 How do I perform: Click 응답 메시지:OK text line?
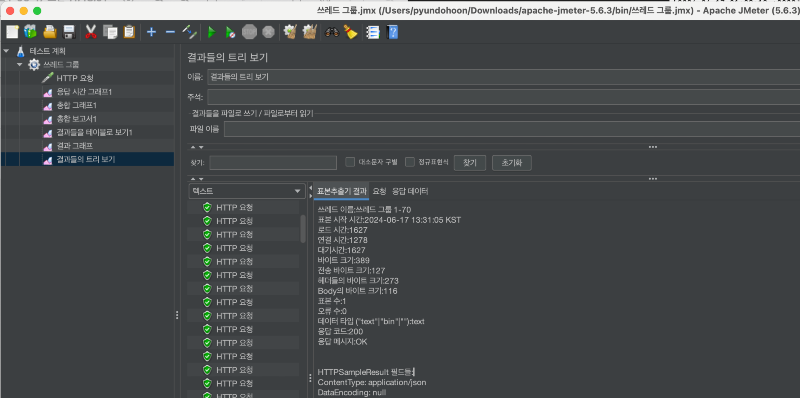pyautogui.click(x=342, y=342)
